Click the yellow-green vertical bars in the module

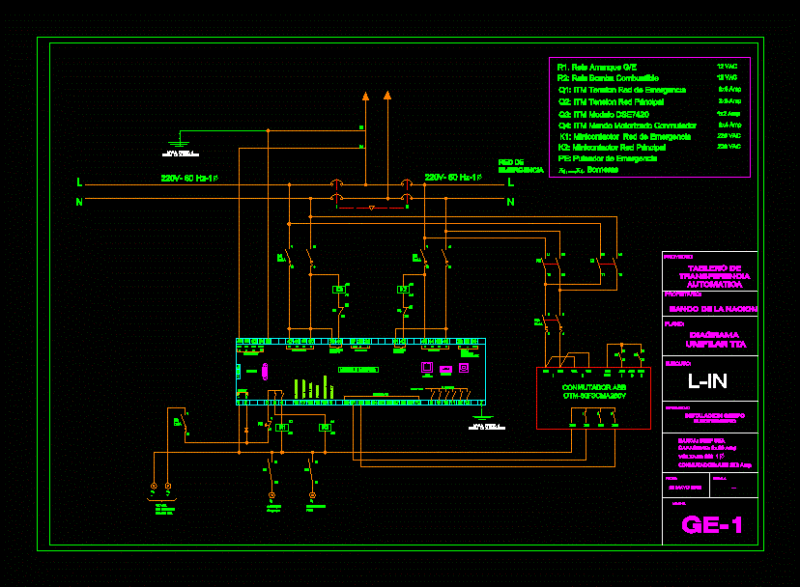tap(313, 388)
